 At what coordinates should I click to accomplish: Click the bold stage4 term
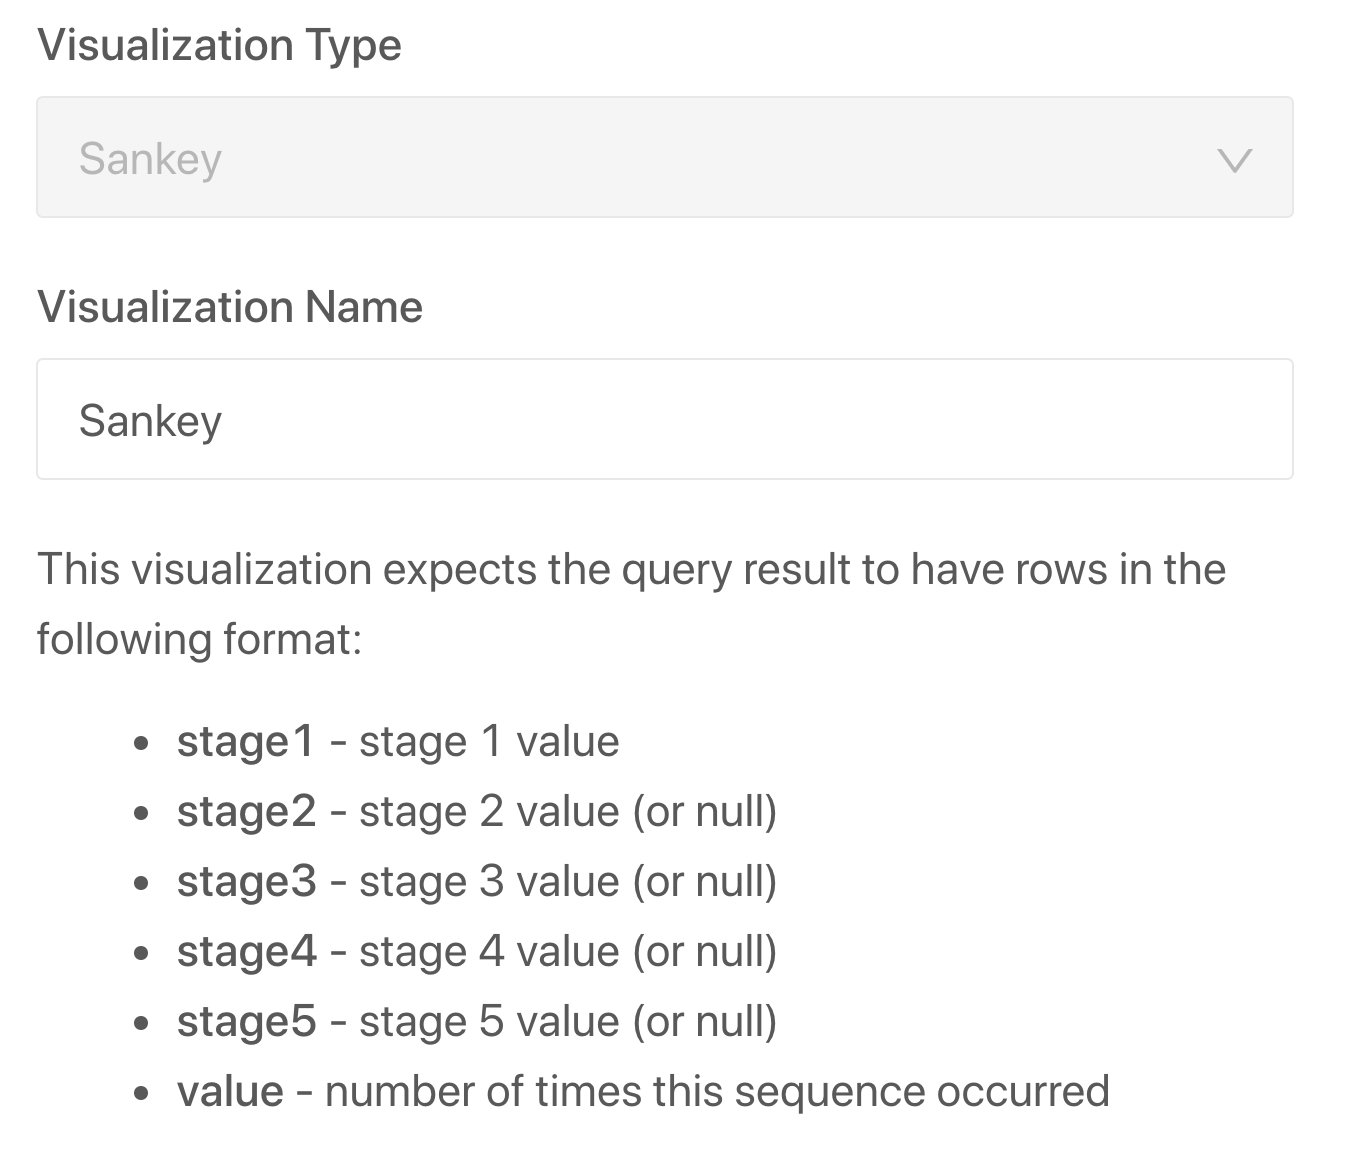pos(246,952)
